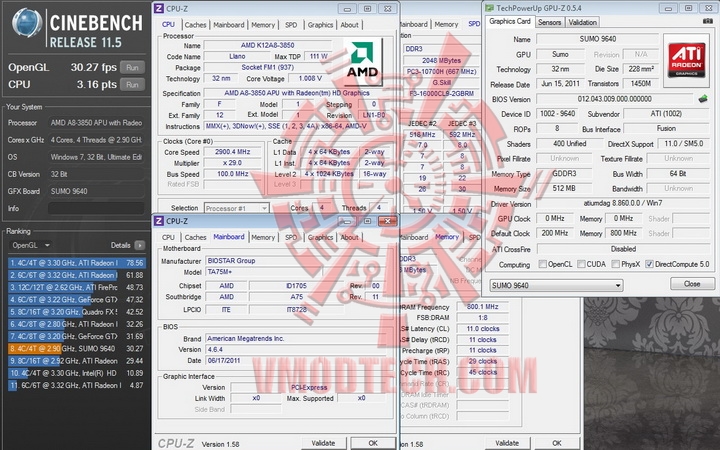The image size is (720, 450).
Task: Select ranking row 1 scoring 78.56
Action: [76, 263]
